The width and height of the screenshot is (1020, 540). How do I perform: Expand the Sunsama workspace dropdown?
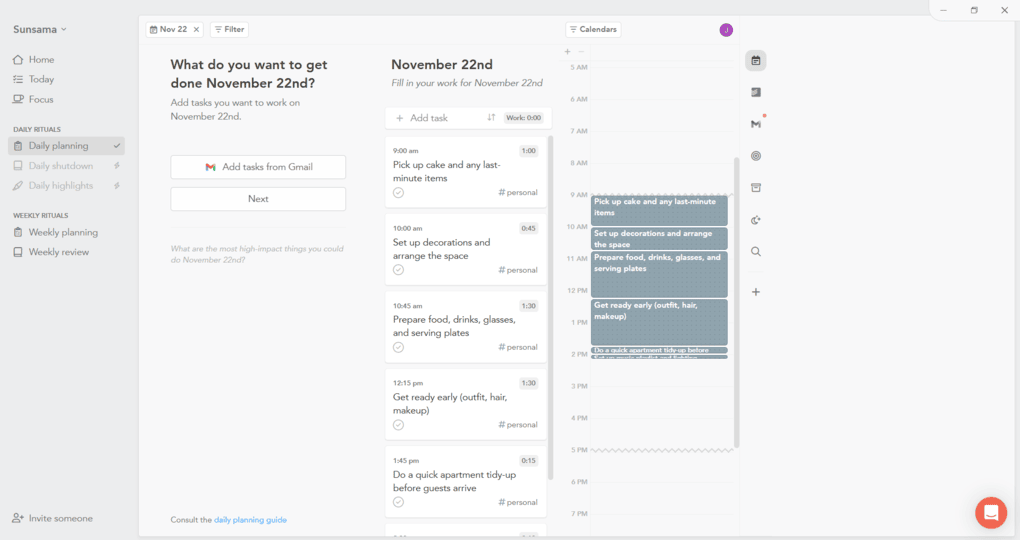(x=40, y=30)
